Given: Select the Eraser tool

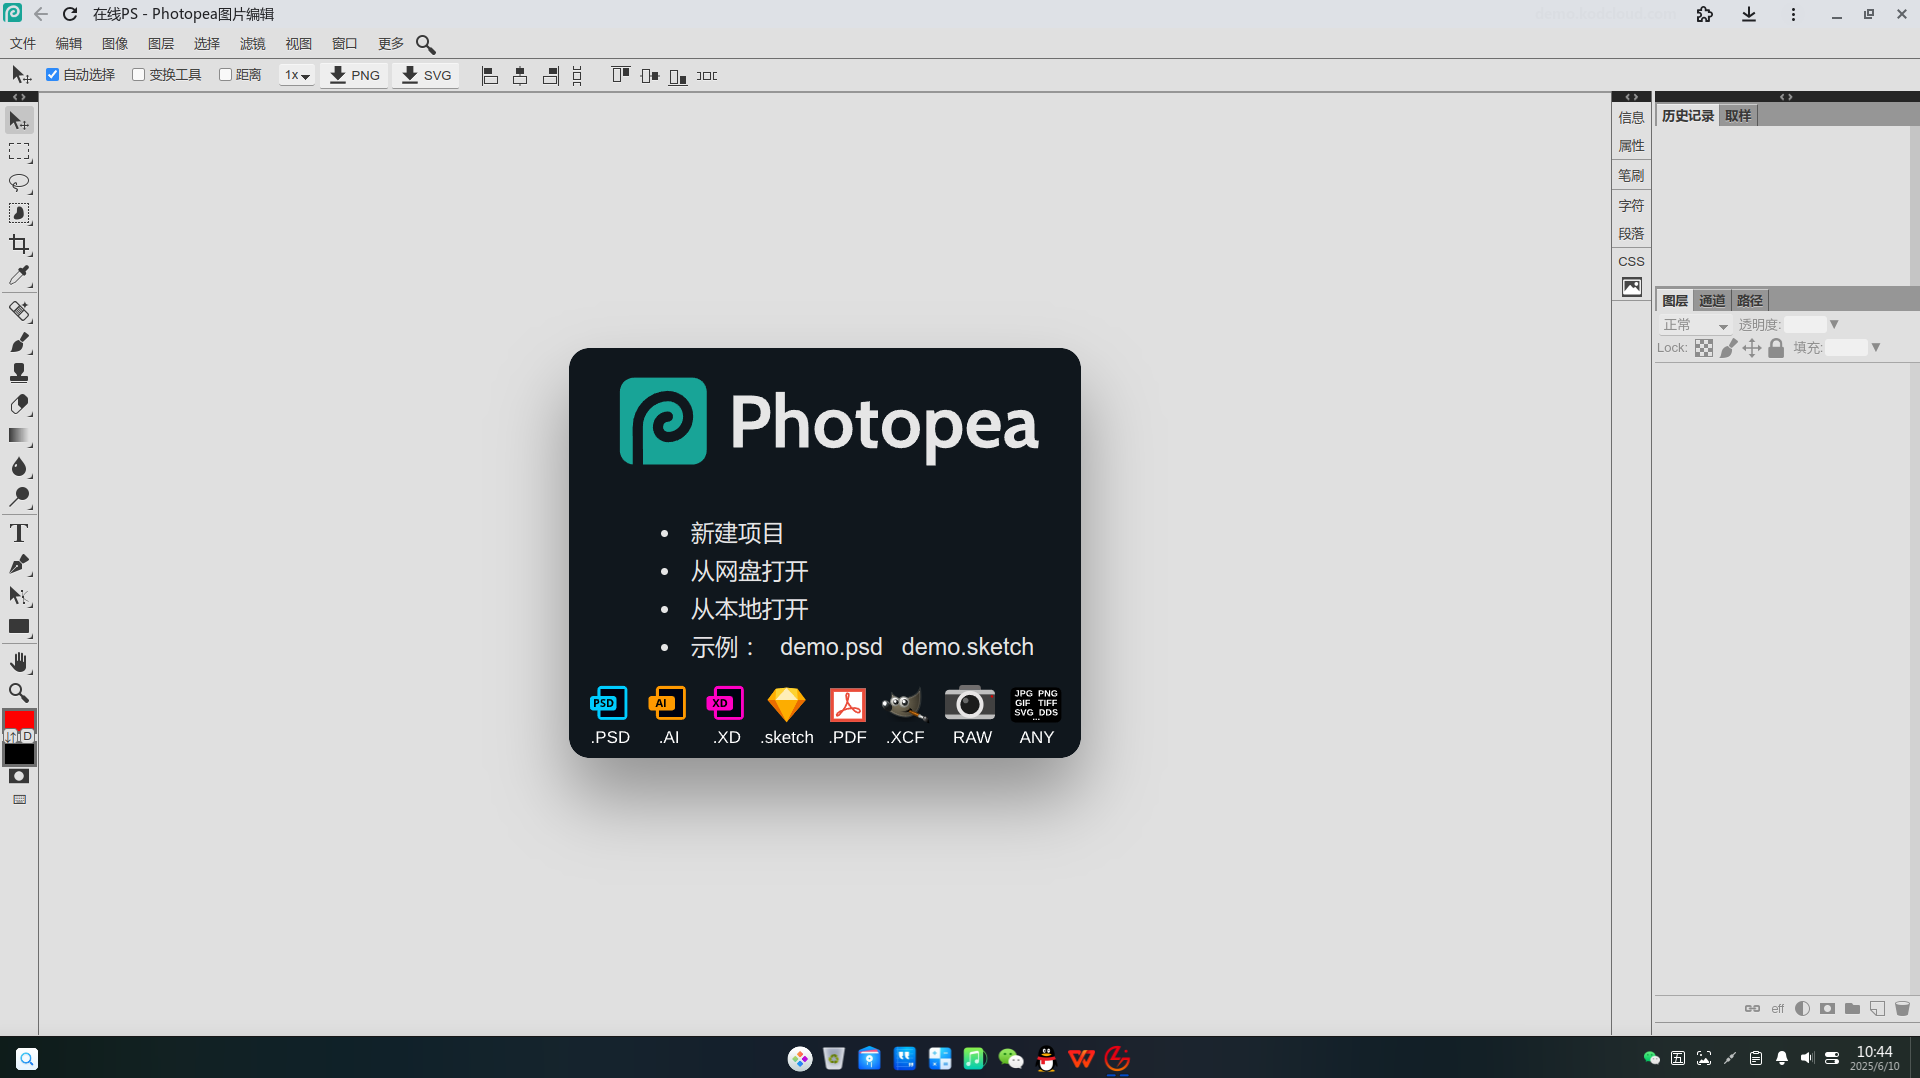Looking at the screenshot, I should click(x=19, y=404).
